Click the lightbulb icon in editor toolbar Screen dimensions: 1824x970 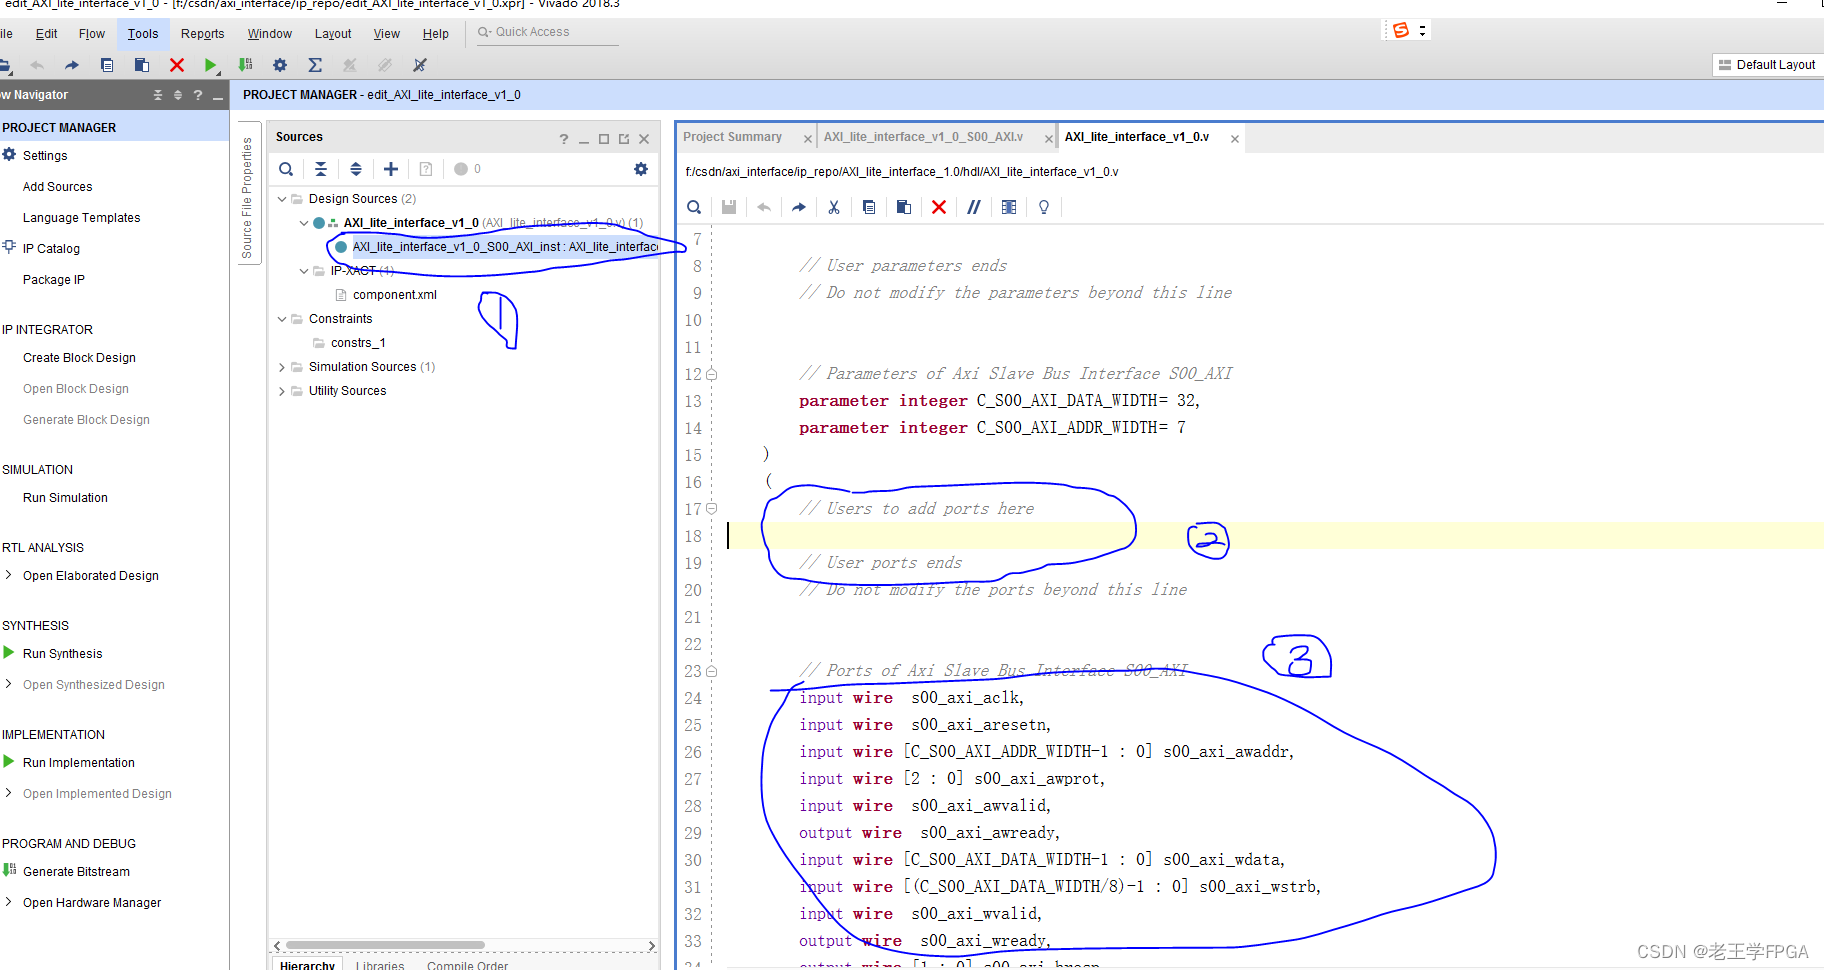click(x=1044, y=207)
